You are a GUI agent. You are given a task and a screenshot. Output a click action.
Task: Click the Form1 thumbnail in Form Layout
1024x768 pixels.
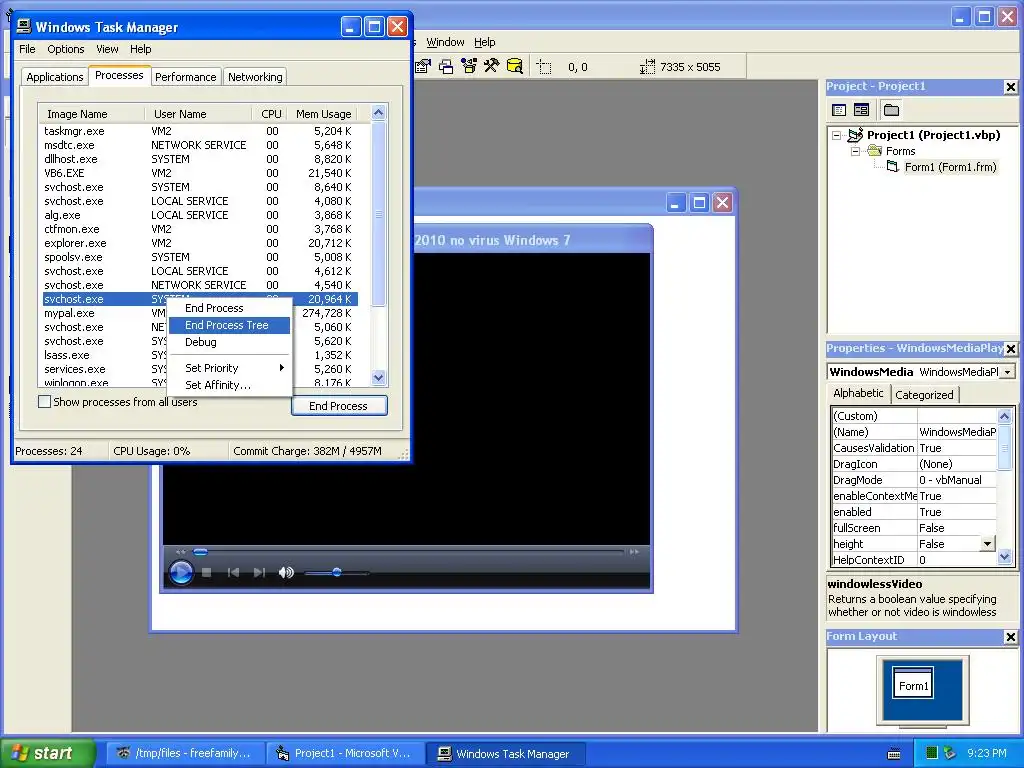pyautogui.click(x=913, y=684)
